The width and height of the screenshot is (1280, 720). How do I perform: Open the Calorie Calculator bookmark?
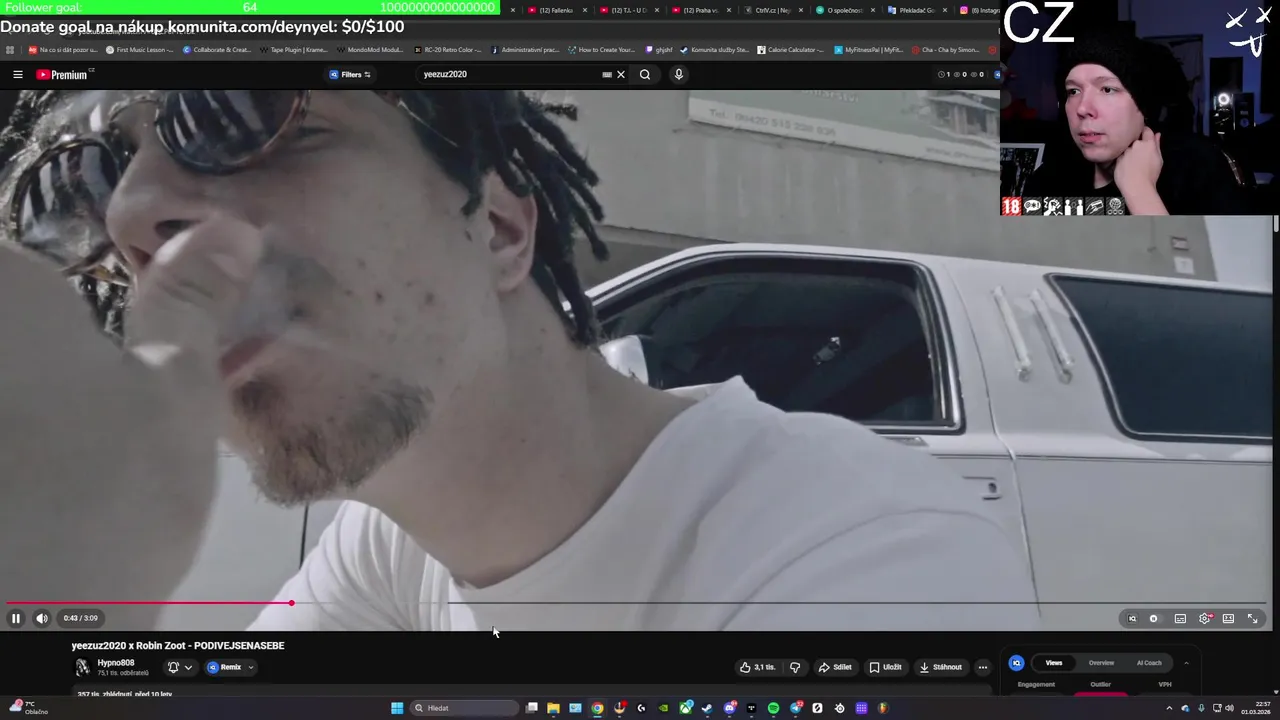[x=791, y=49]
